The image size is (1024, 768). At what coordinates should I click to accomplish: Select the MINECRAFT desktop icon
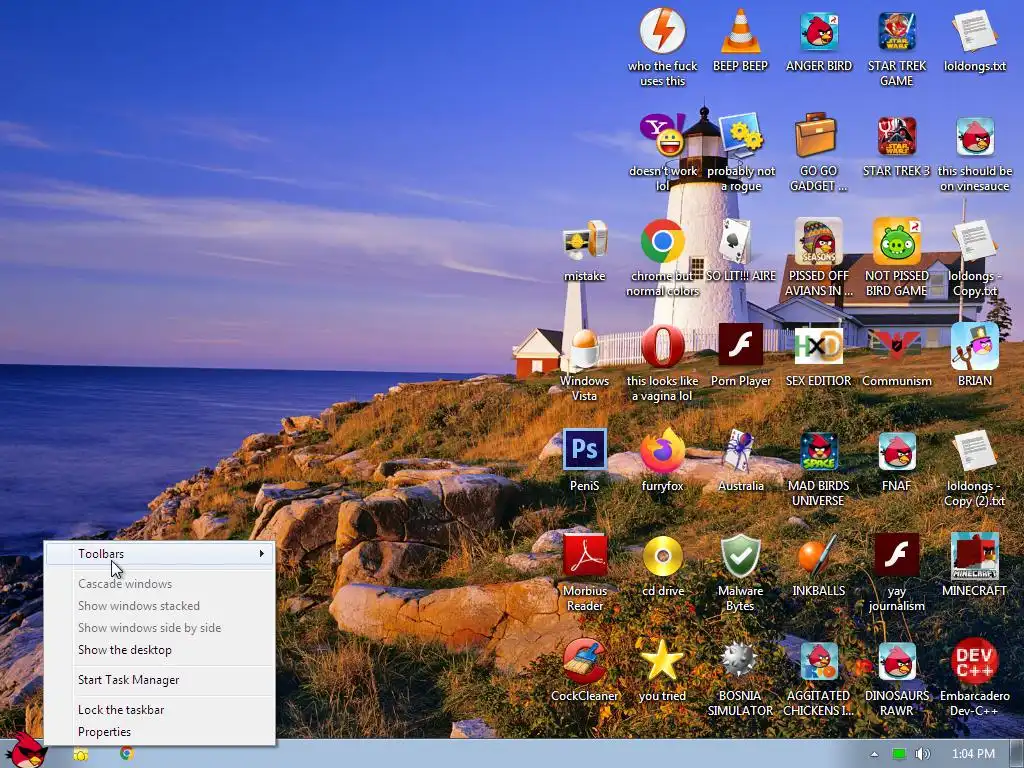pos(974,556)
